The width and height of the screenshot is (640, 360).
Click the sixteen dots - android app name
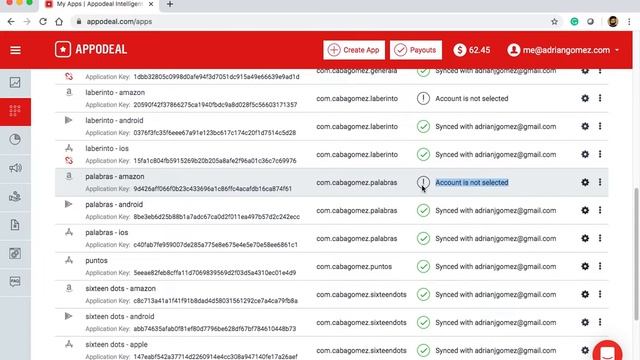pos(120,316)
